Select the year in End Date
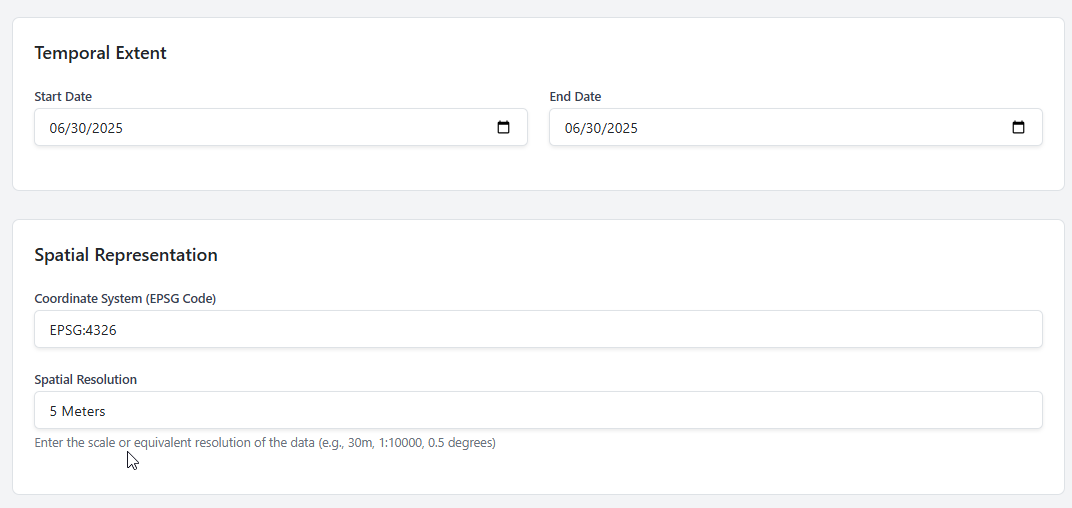This screenshot has height=508, width=1072. (621, 128)
